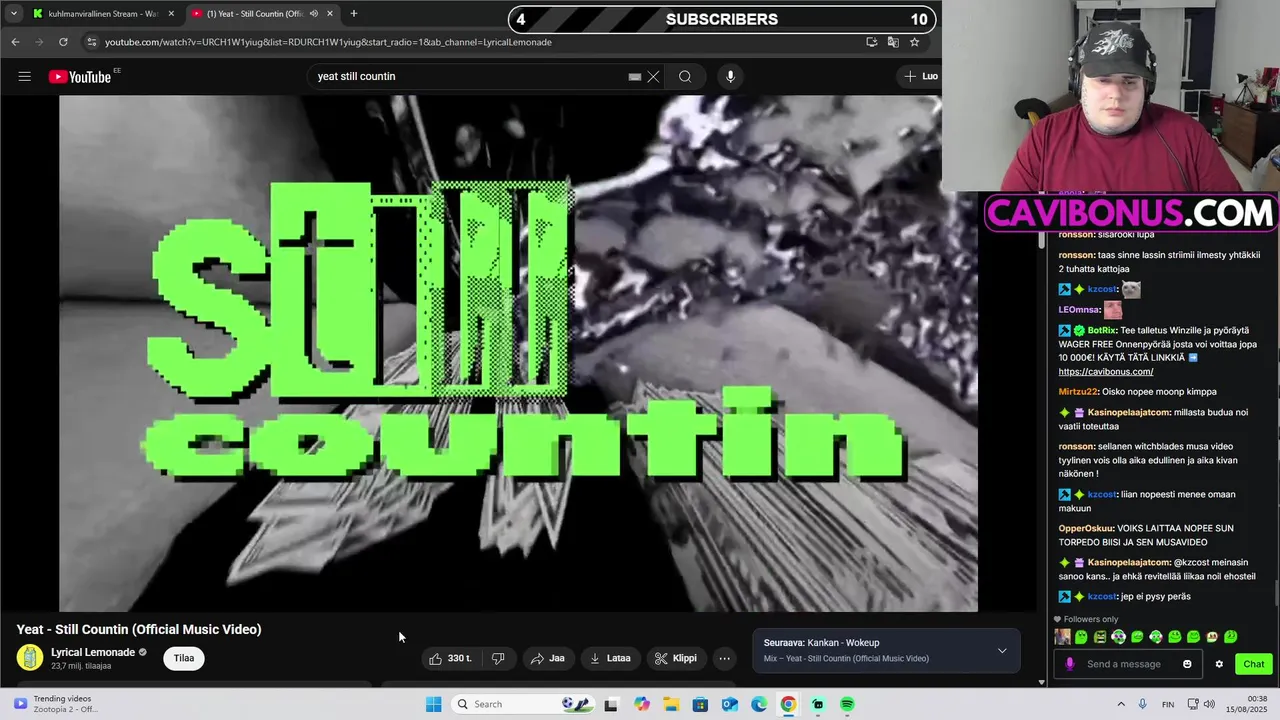Run search with the magnifier button
1280x720 pixels.
coord(685,76)
